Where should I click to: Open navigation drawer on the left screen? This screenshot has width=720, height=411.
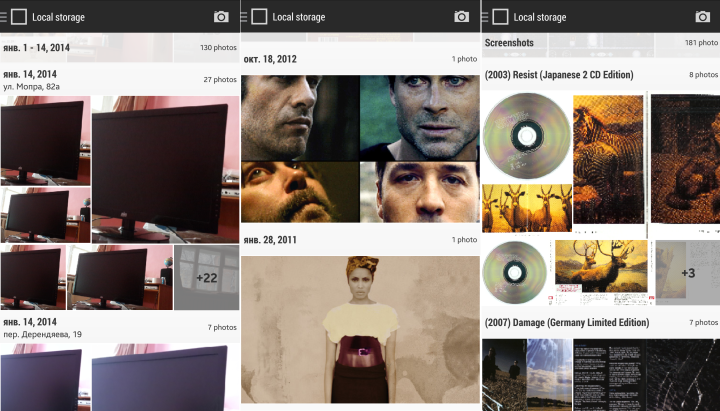click(x=3, y=17)
